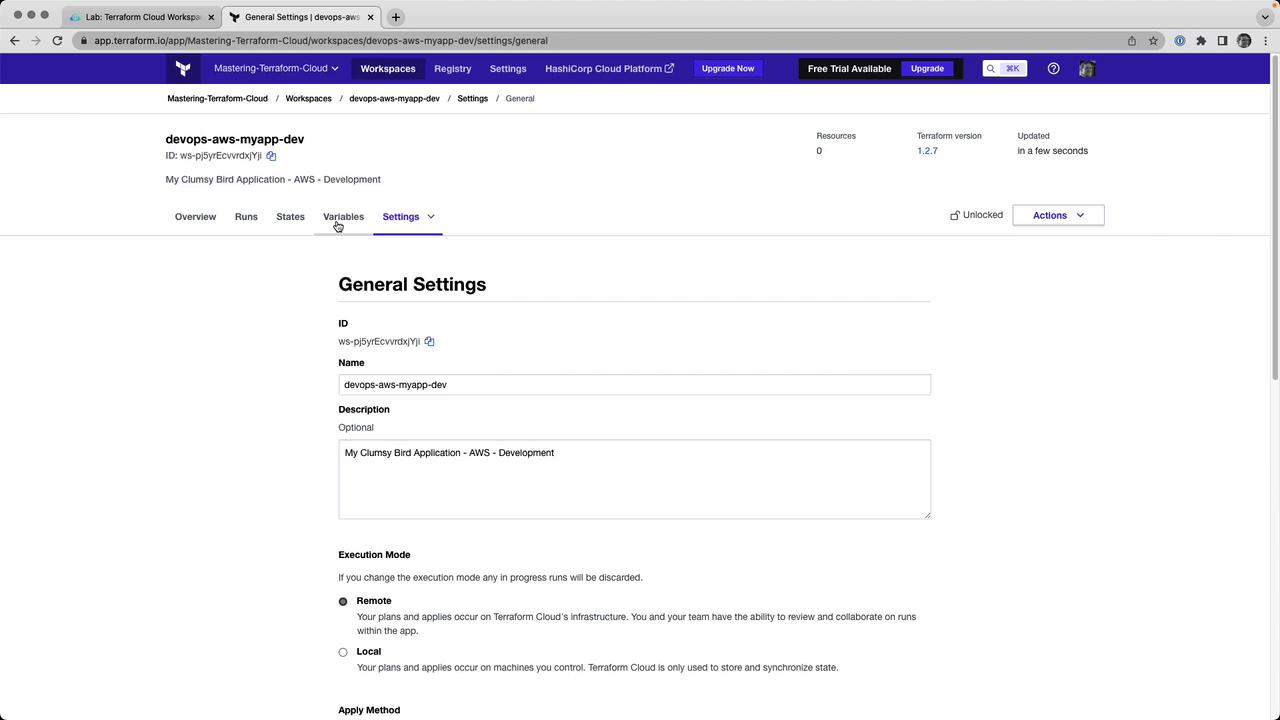The width and height of the screenshot is (1280, 720).
Task: Close the General Settings browser tab
Action: coord(372,17)
